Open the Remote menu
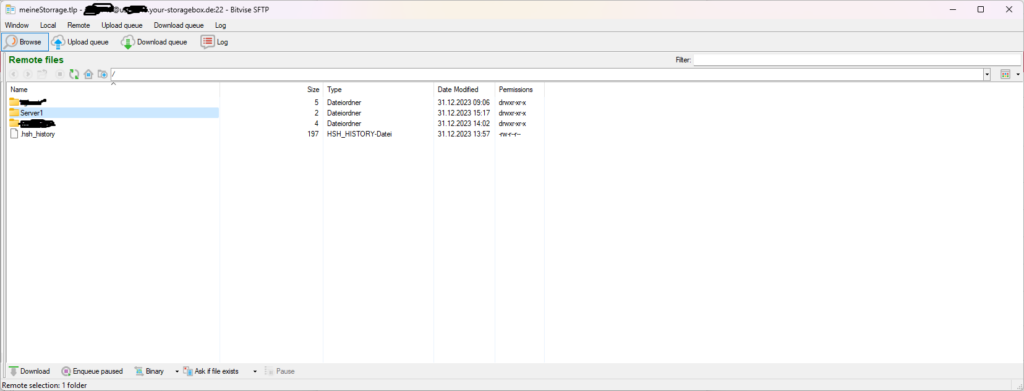This screenshot has height=391, width=1024. pos(78,25)
